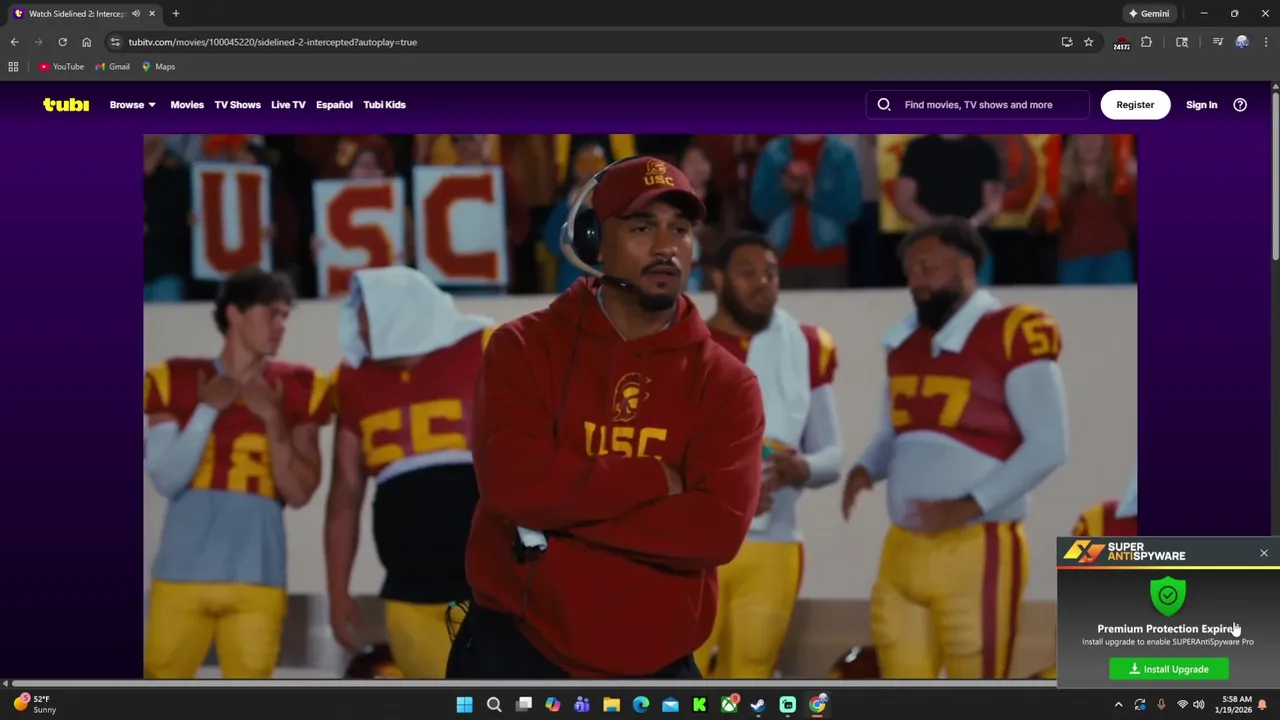Switch to the Español section
Viewport: 1280px width, 720px height.
[x=334, y=104]
